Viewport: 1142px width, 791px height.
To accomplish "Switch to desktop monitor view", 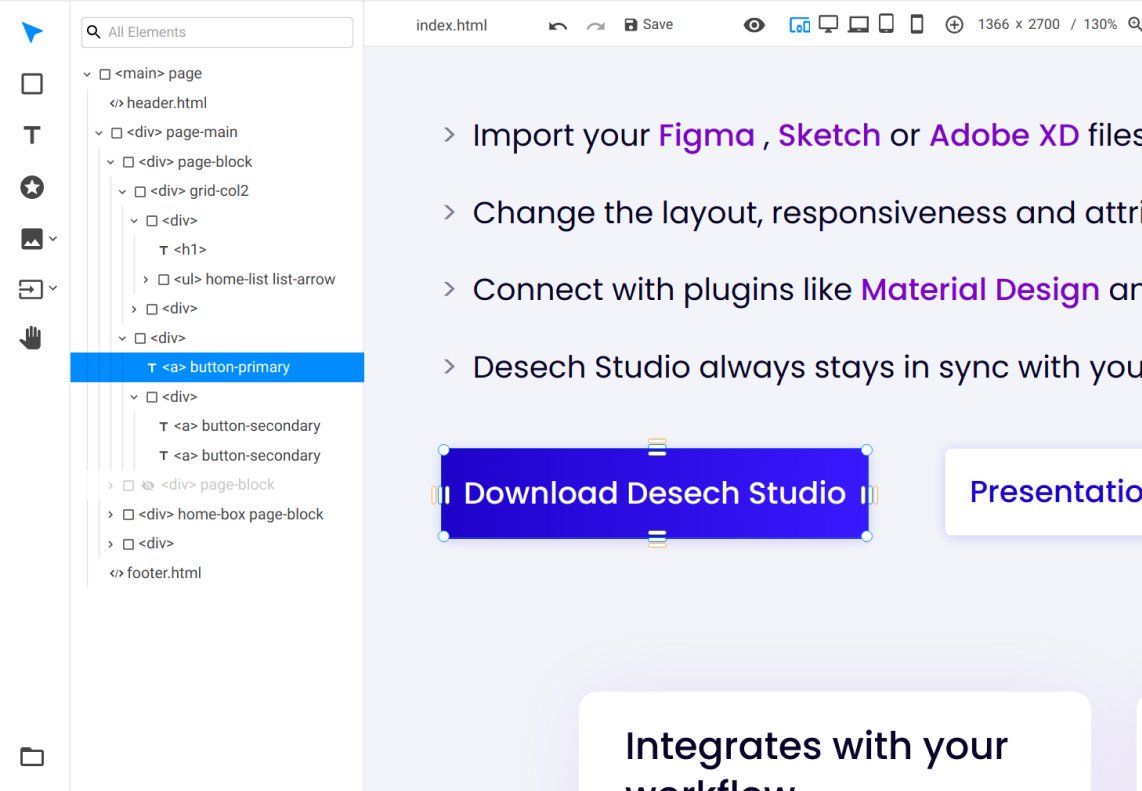I will (829, 24).
